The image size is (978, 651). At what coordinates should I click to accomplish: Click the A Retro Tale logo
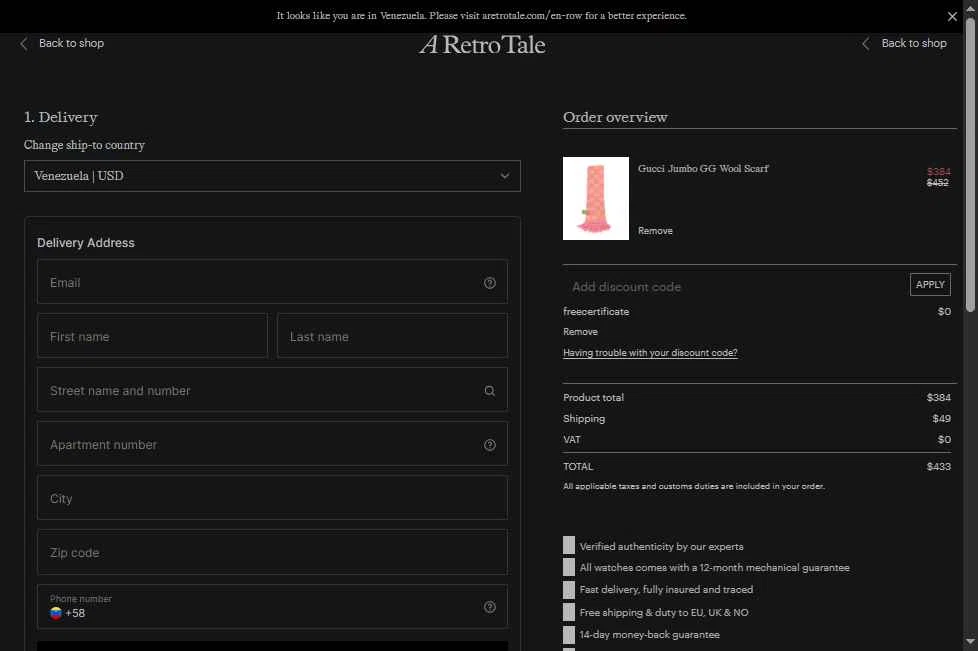(x=483, y=44)
